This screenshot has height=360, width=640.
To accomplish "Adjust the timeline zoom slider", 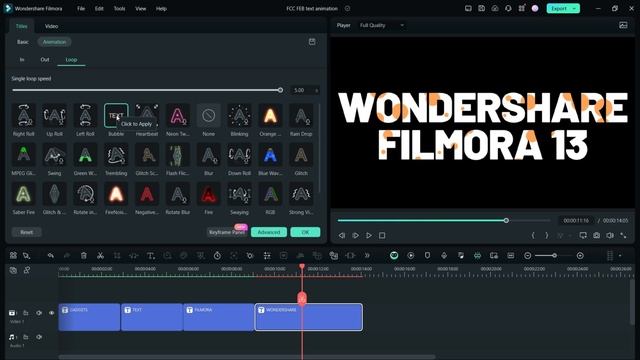I will pos(555,256).
